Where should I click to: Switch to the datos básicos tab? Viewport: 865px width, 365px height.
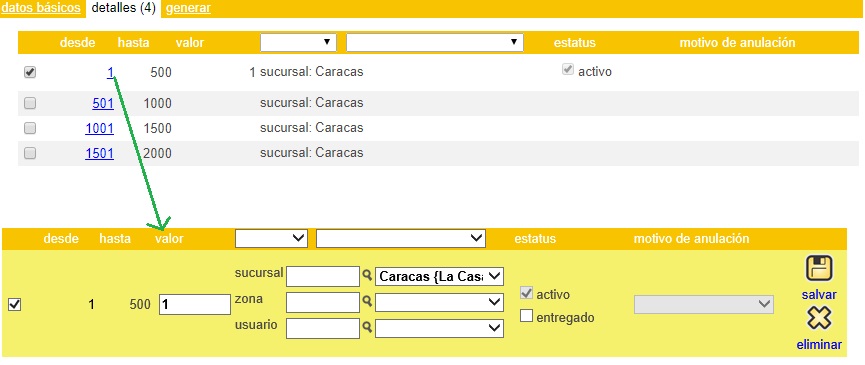click(41, 8)
